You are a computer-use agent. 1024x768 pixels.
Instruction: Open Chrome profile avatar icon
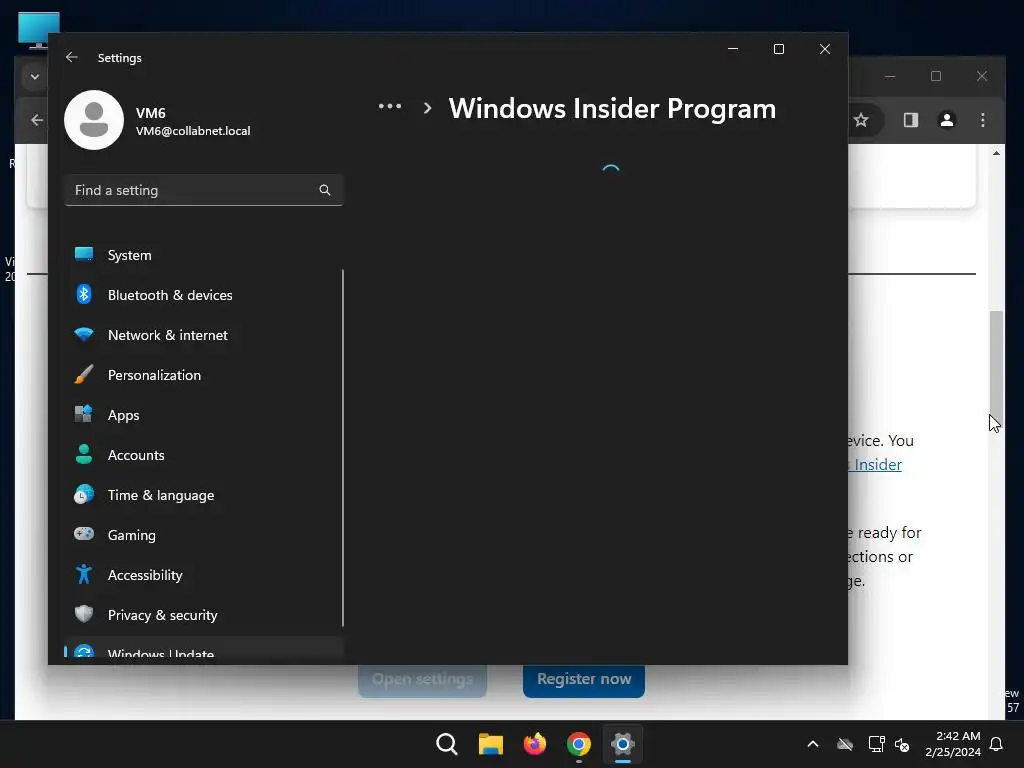pos(947,120)
